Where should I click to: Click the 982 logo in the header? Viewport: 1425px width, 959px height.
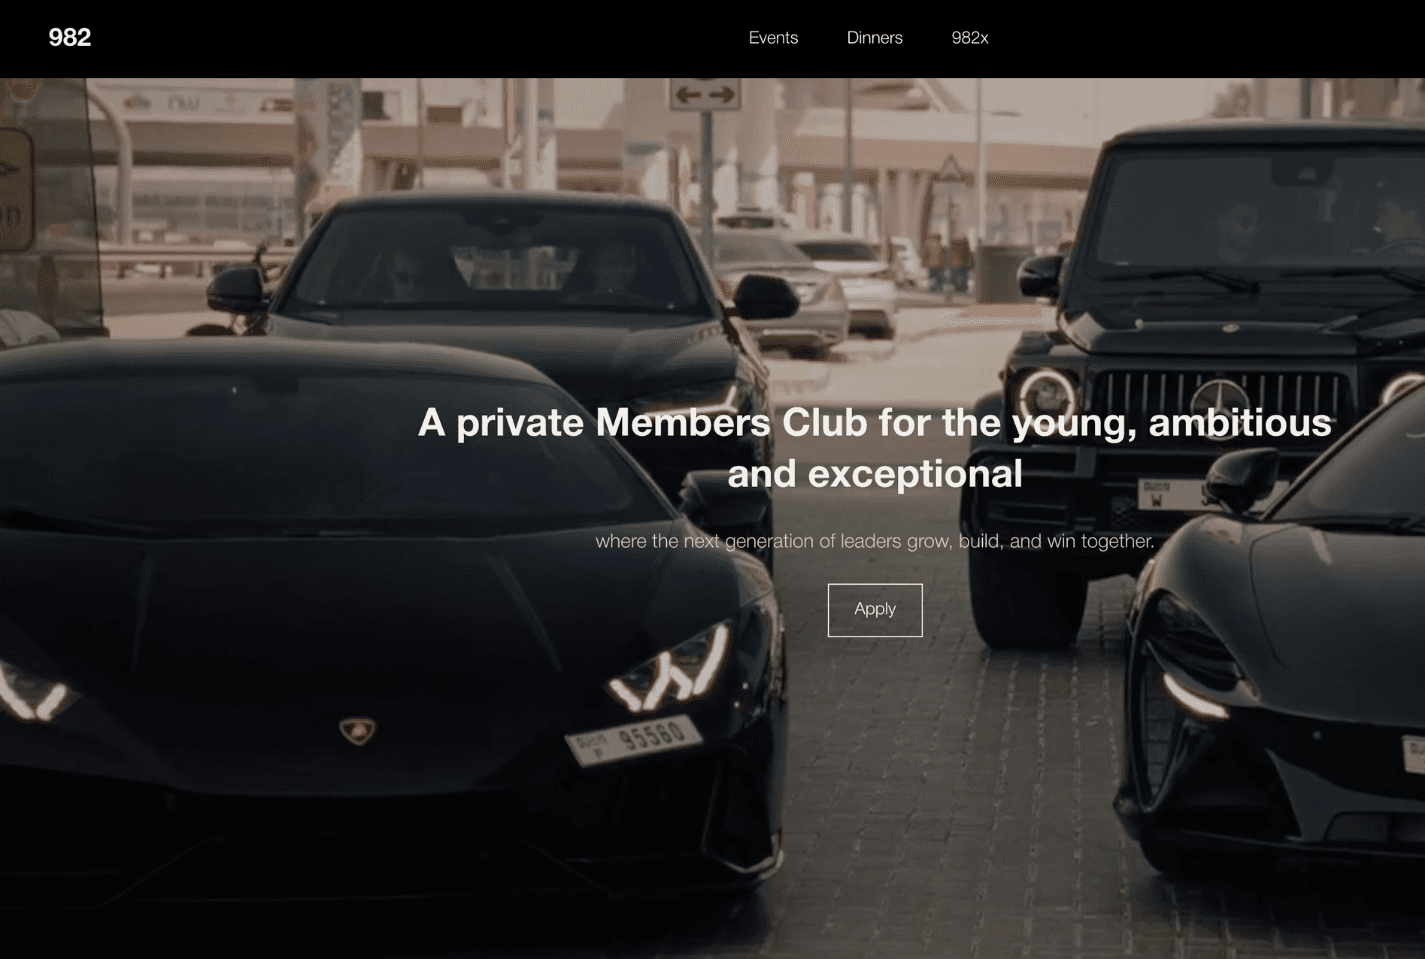70,38
